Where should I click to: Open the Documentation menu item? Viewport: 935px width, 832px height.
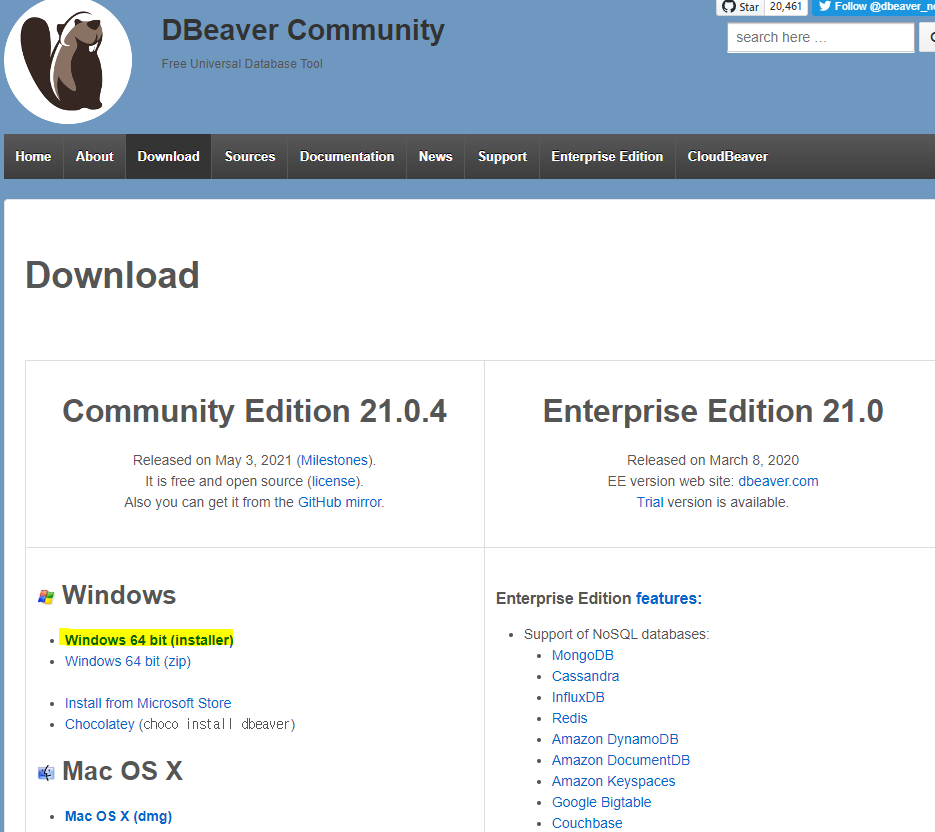[x=347, y=156]
